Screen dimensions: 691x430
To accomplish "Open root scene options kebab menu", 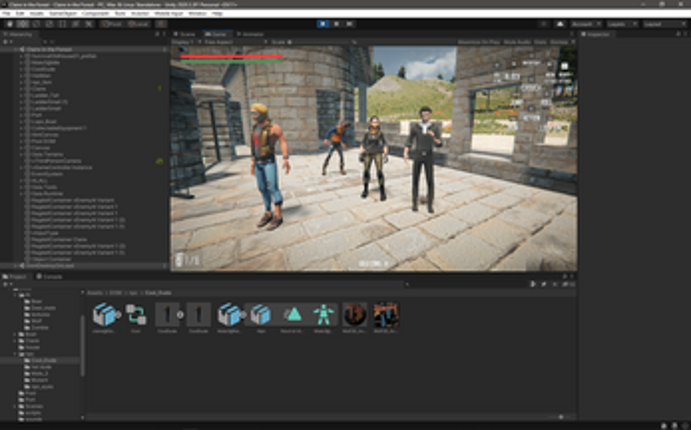I will [x=164, y=50].
